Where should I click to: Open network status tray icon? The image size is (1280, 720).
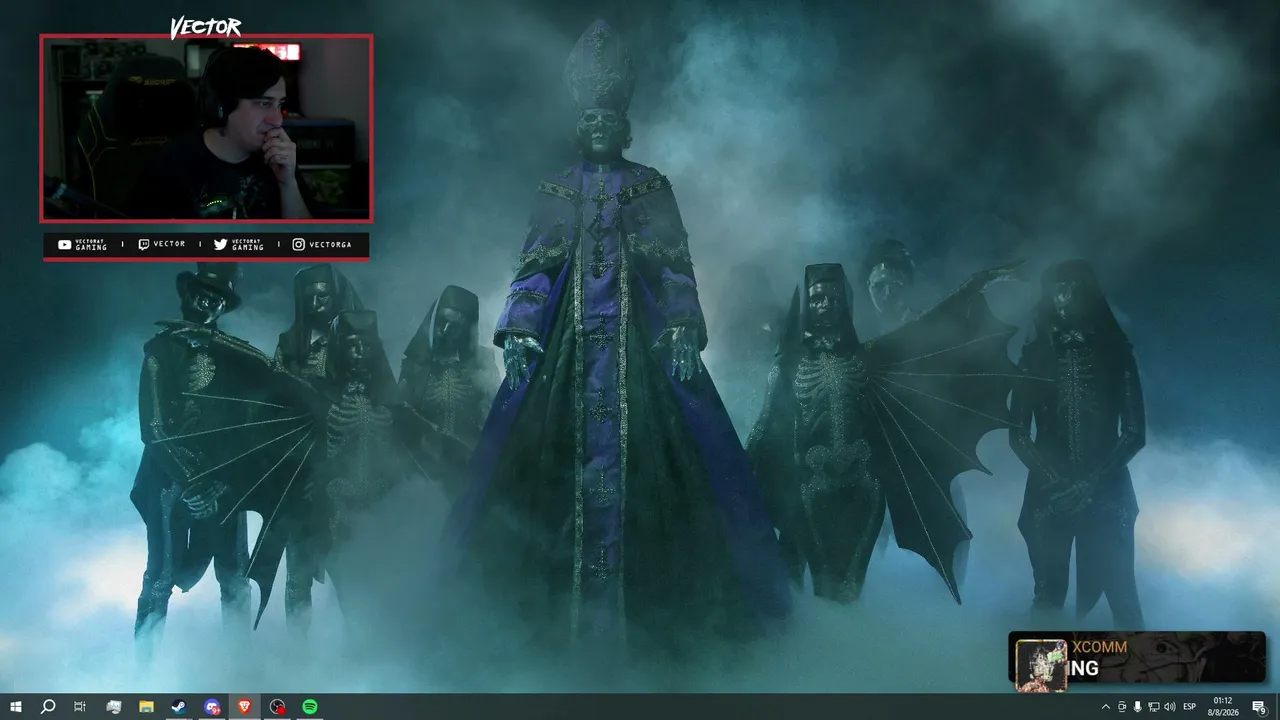tap(1154, 707)
